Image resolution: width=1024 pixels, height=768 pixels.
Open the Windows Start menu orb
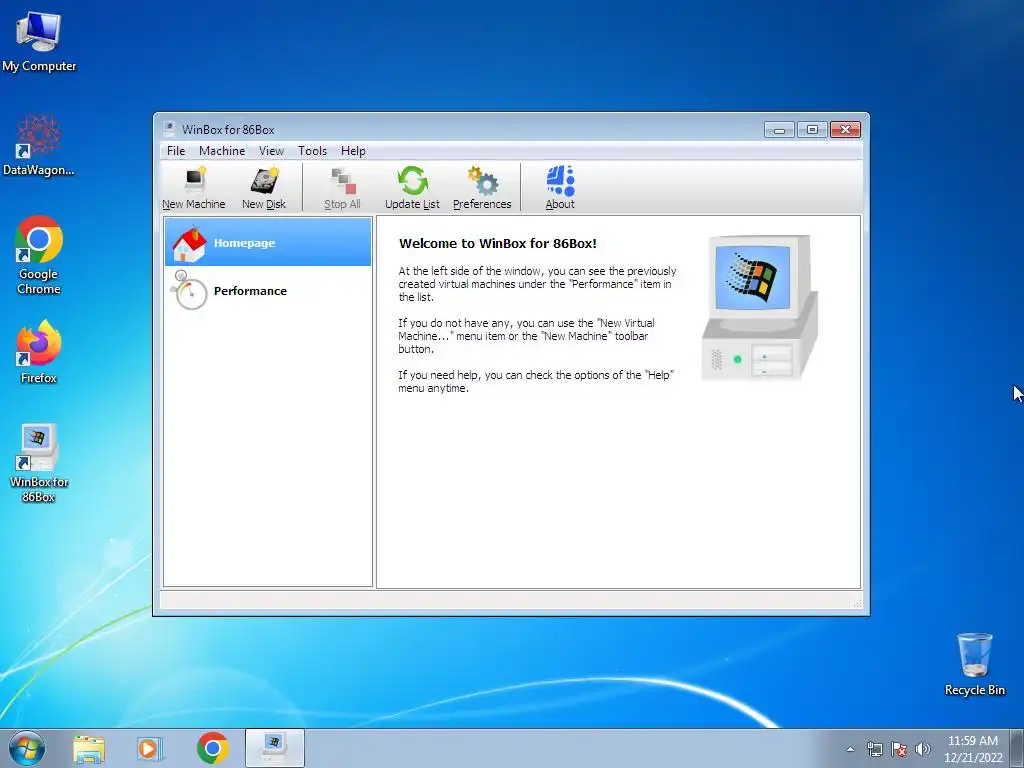pyautogui.click(x=27, y=748)
